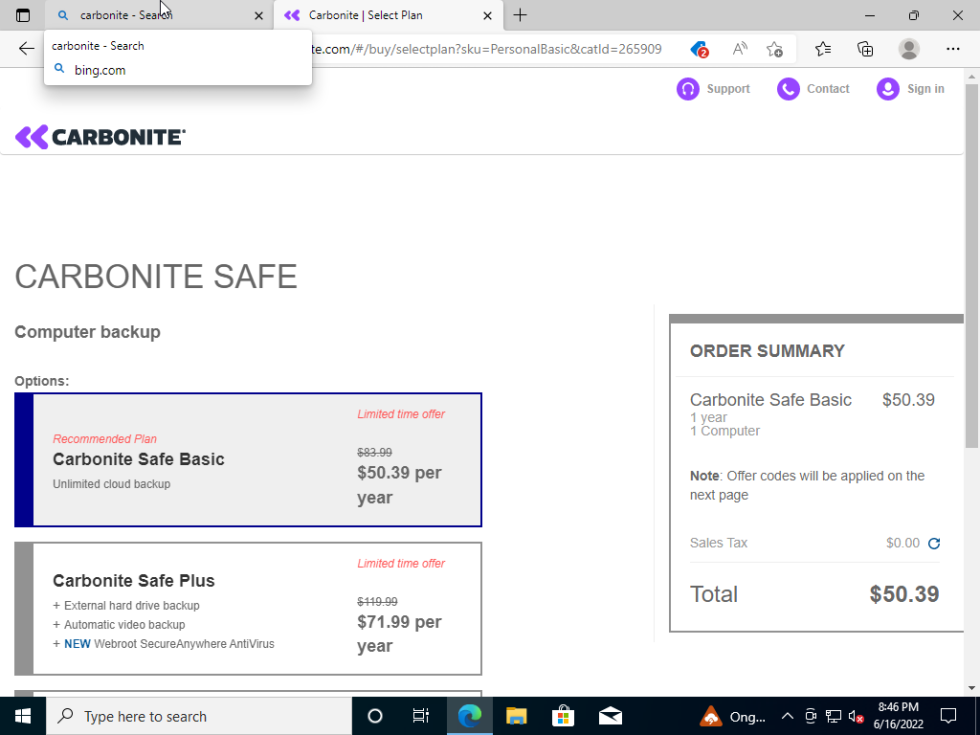The image size is (980, 735).
Task: Add this page to favorites
Action: pyautogui.click(x=775, y=49)
